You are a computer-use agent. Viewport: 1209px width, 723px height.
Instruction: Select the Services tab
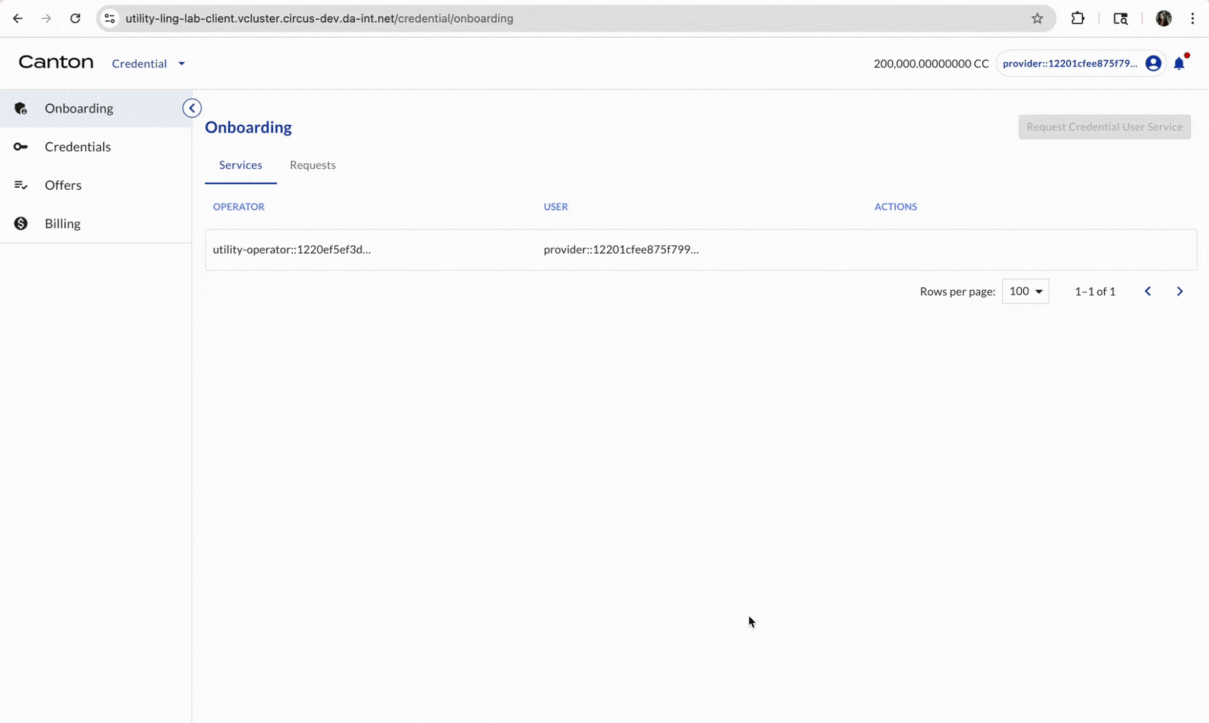point(240,165)
